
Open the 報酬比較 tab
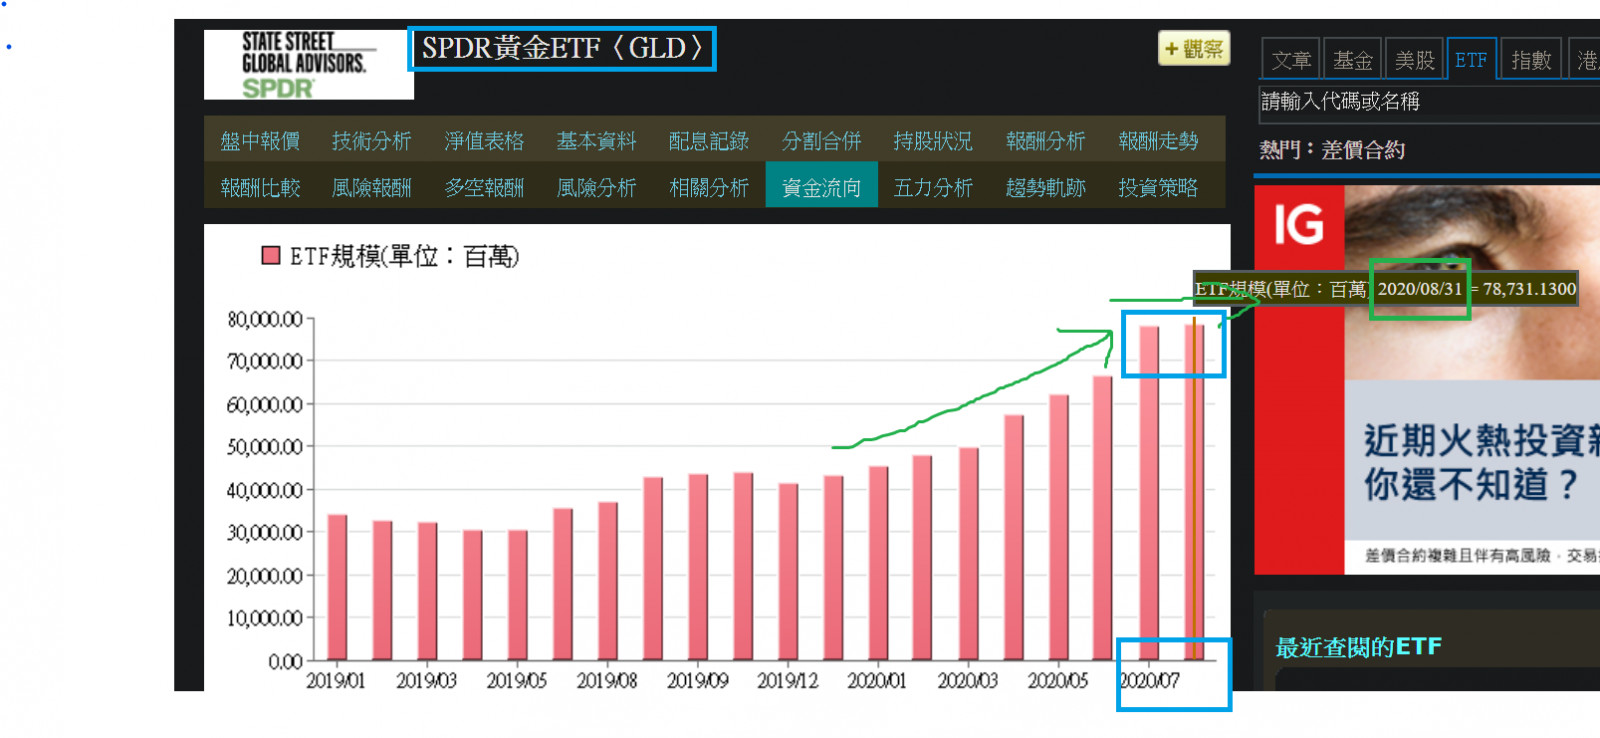(x=260, y=187)
